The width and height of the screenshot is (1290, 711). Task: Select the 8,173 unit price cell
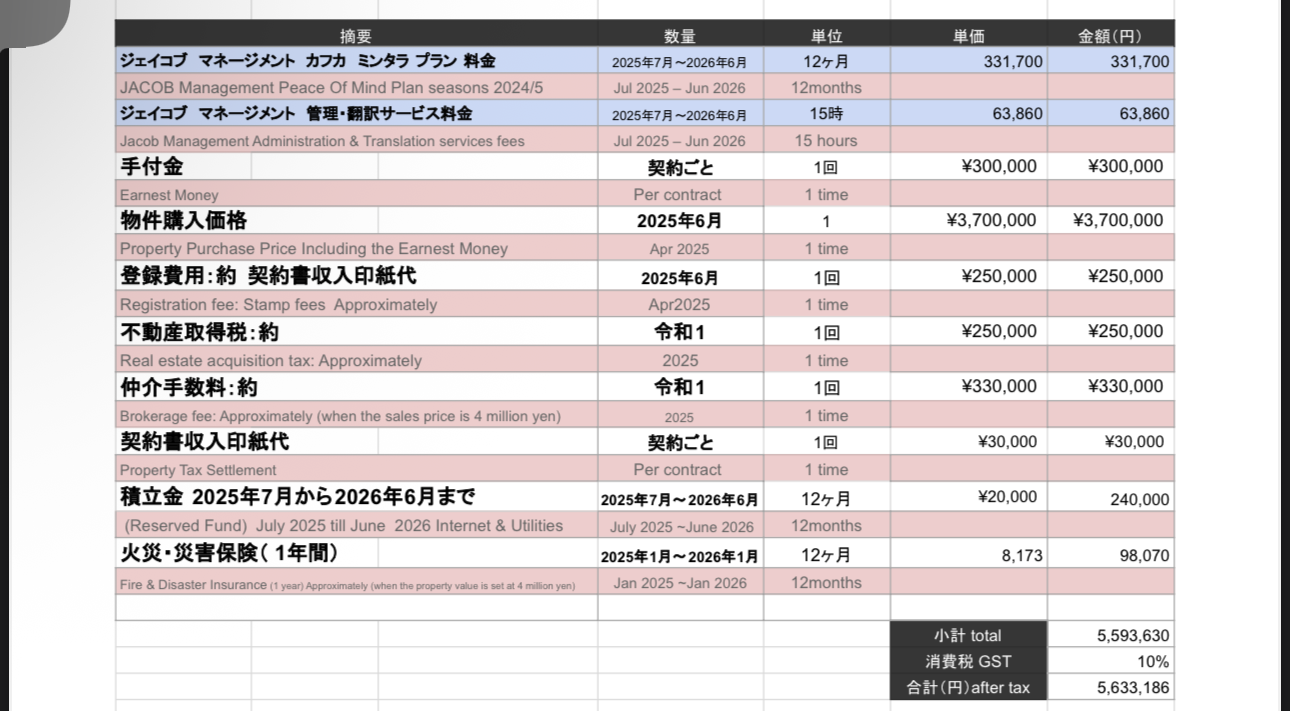pos(968,555)
